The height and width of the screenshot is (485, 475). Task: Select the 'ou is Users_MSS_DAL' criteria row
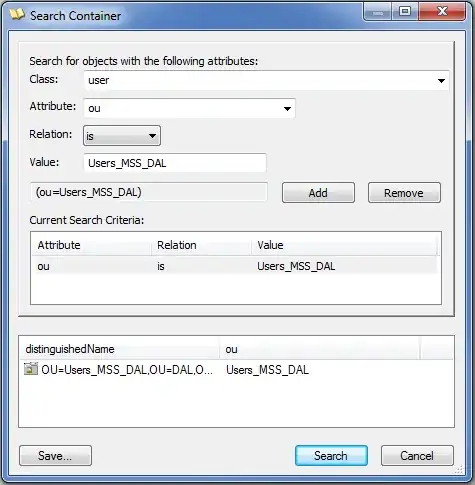(236, 266)
